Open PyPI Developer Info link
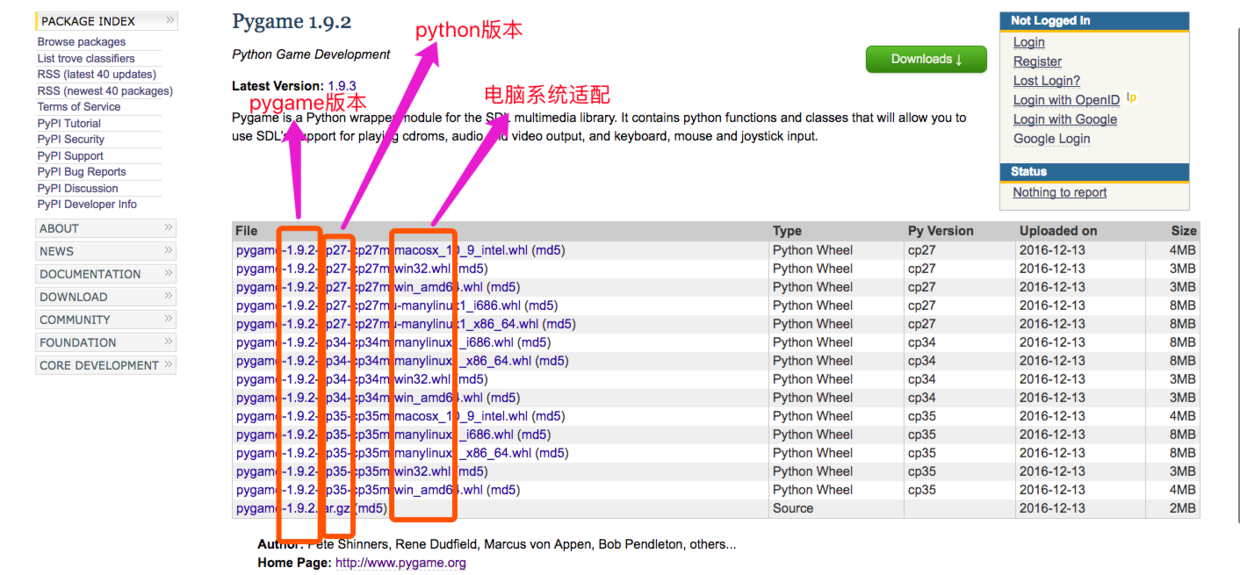The image size is (1240, 575). [87, 204]
